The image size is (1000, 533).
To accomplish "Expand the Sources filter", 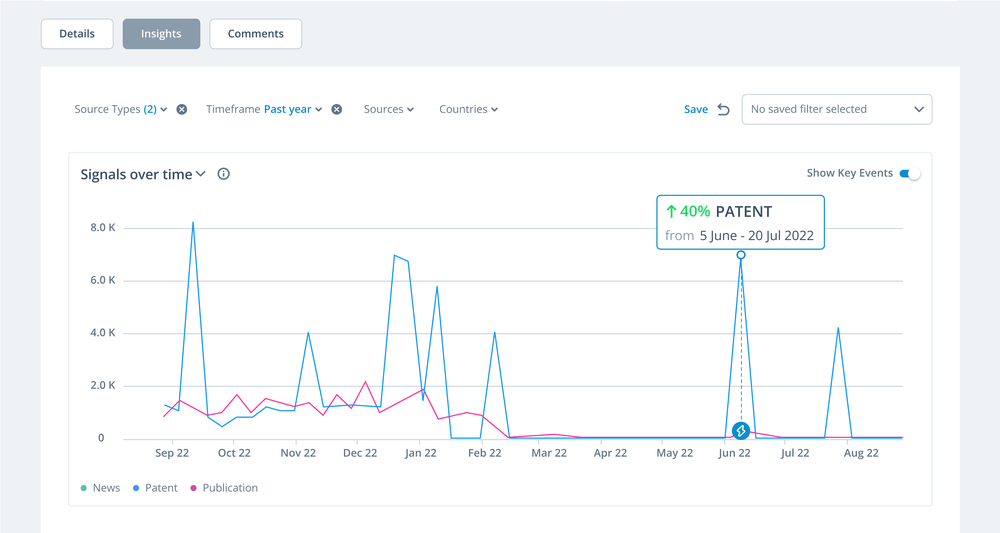I will pyautogui.click(x=388, y=109).
